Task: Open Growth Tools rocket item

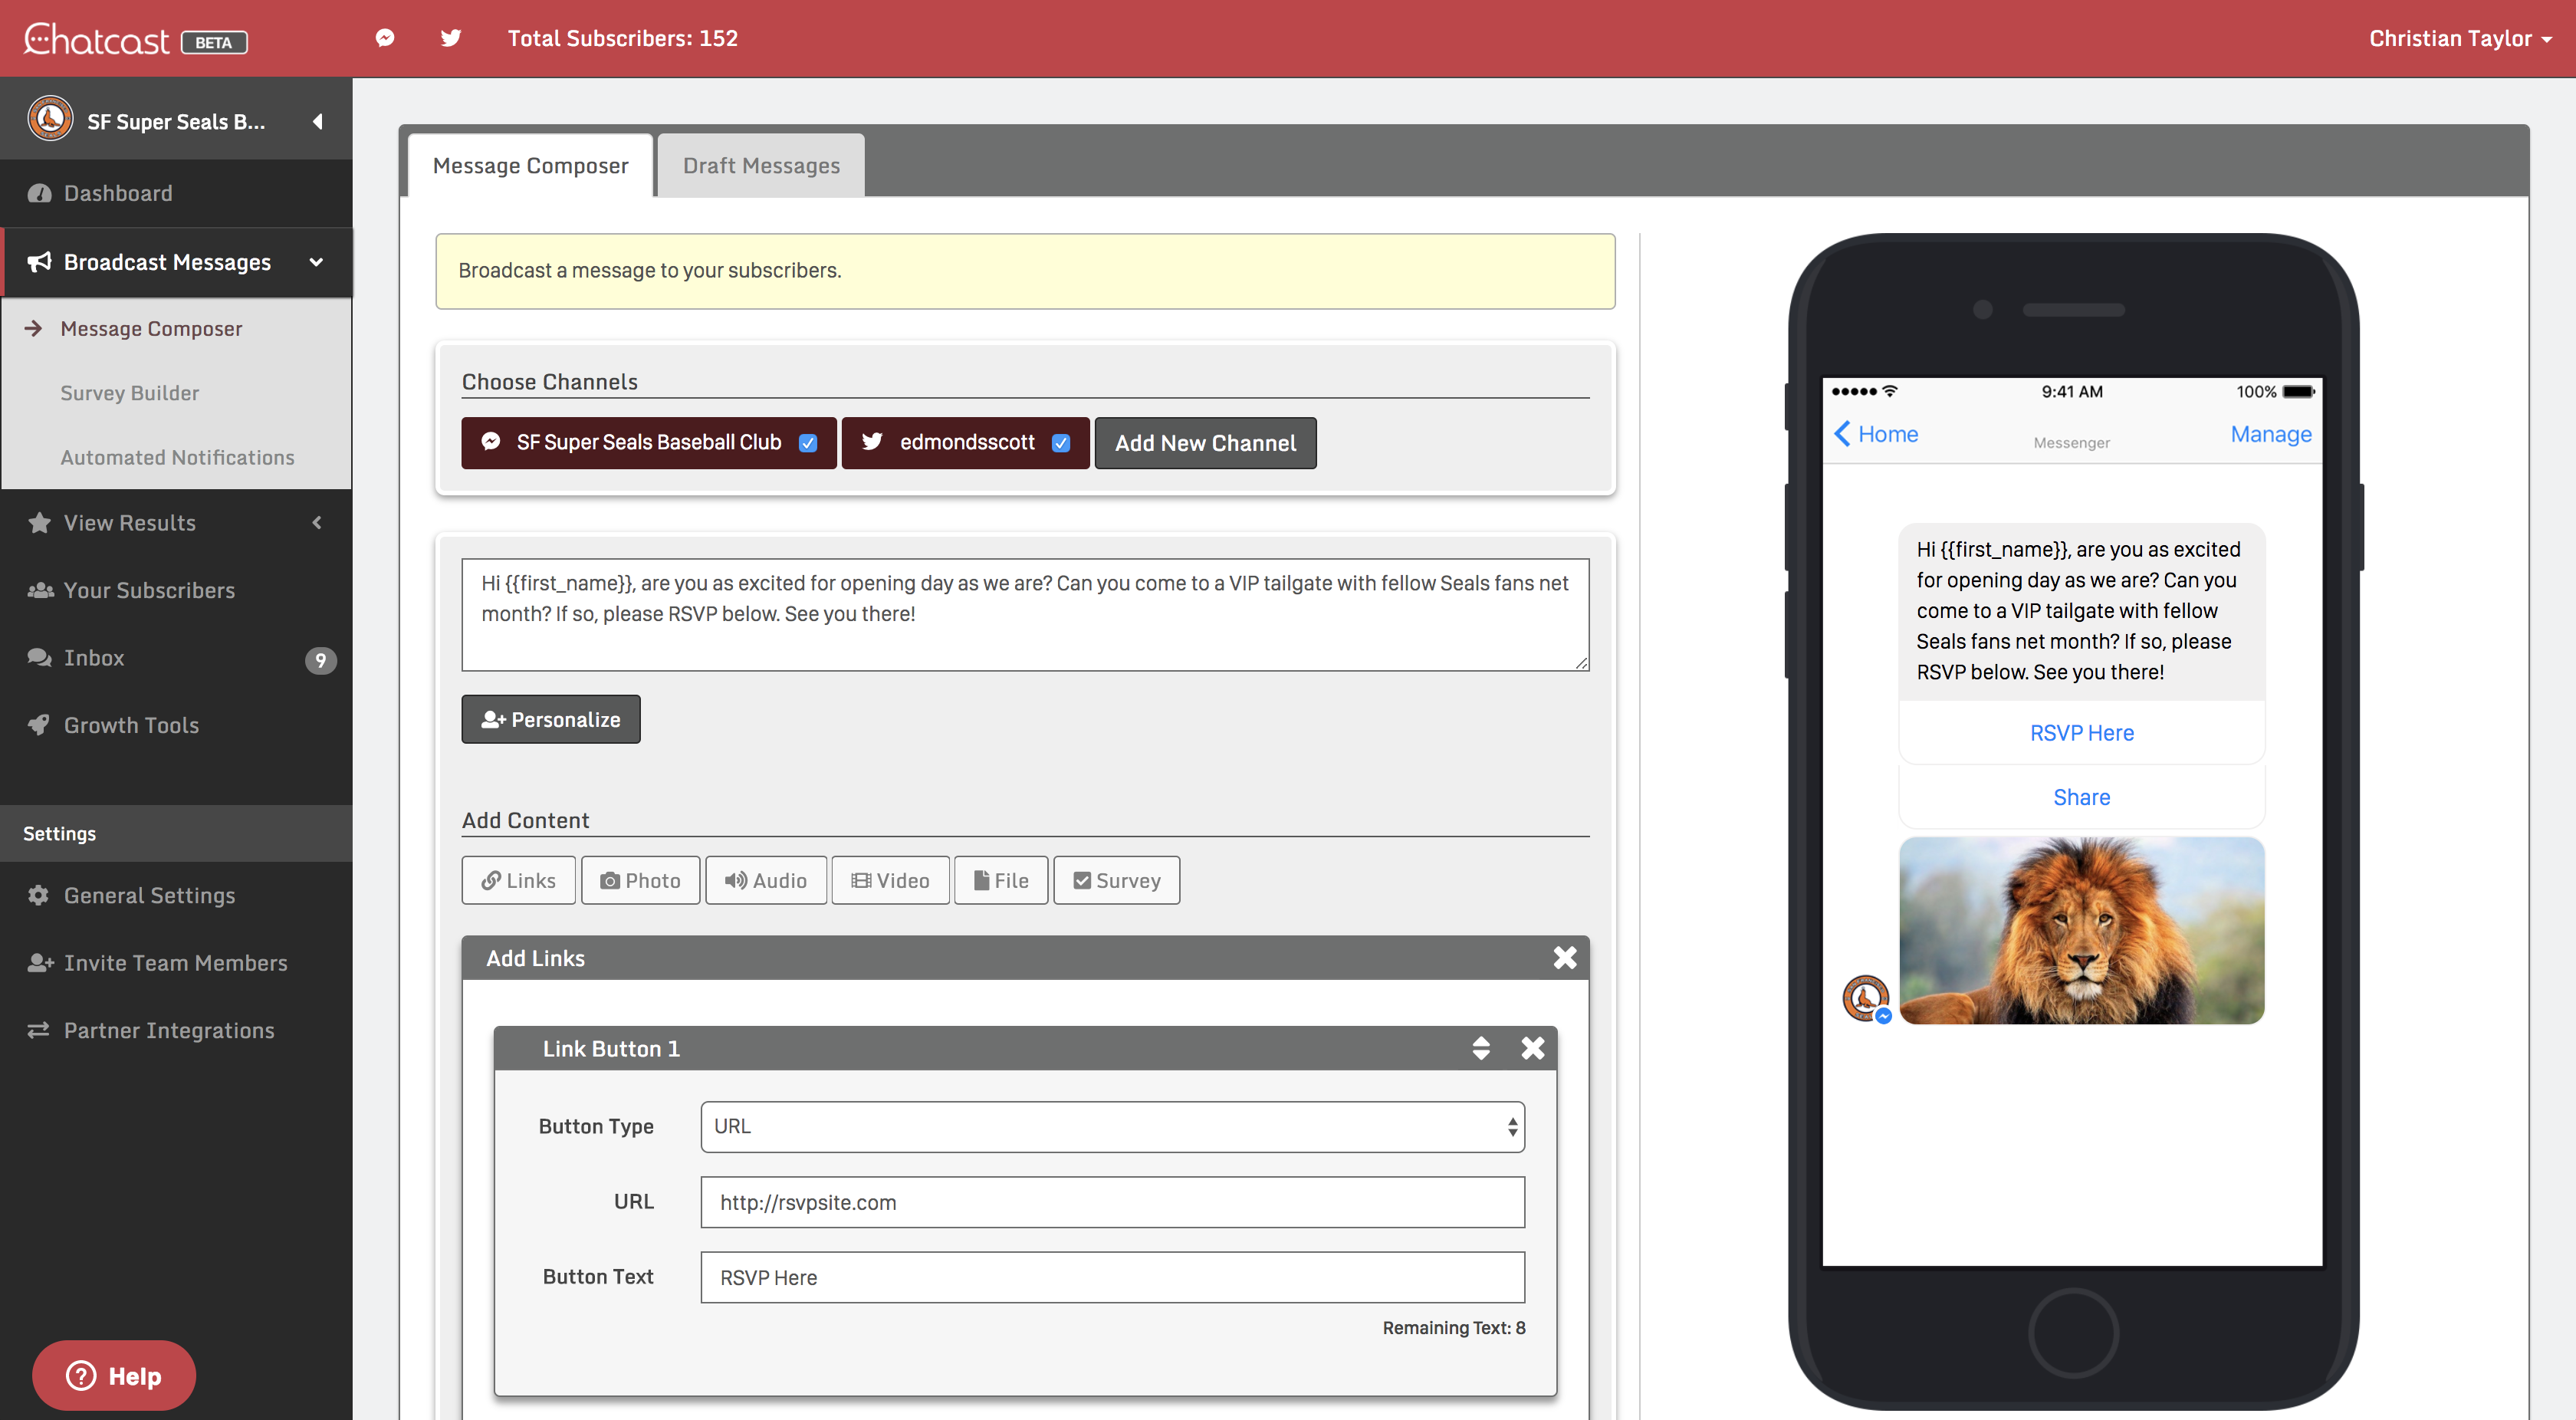Action: (x=131, y=725)
